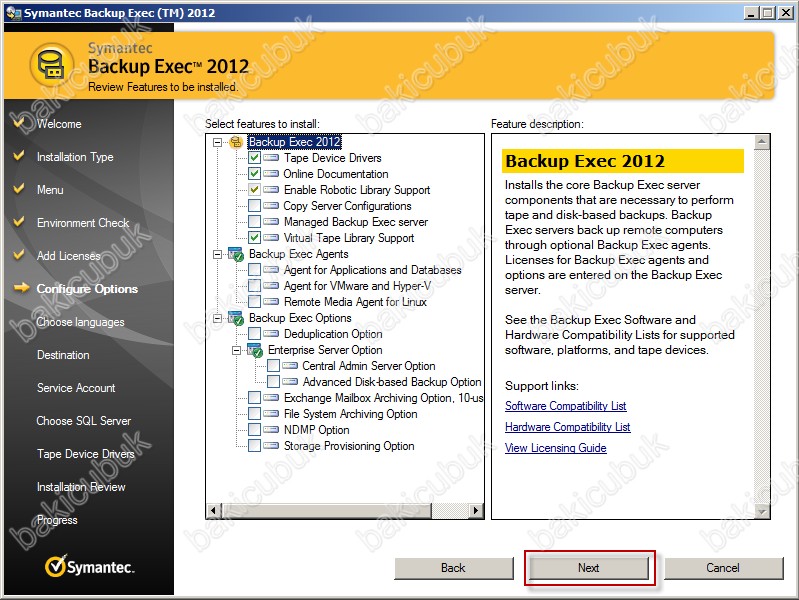Click description pane scroll down arrow
The width and height of the screenshot is (799, 600).
pyautogui.click(x=761, y=511)
